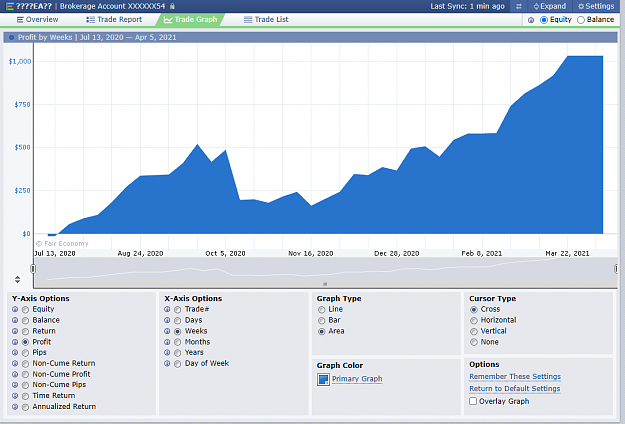This screenshot has height=424, width=625.
Task: Click Return to Default Settings link
Action: (x=515, y=389)
